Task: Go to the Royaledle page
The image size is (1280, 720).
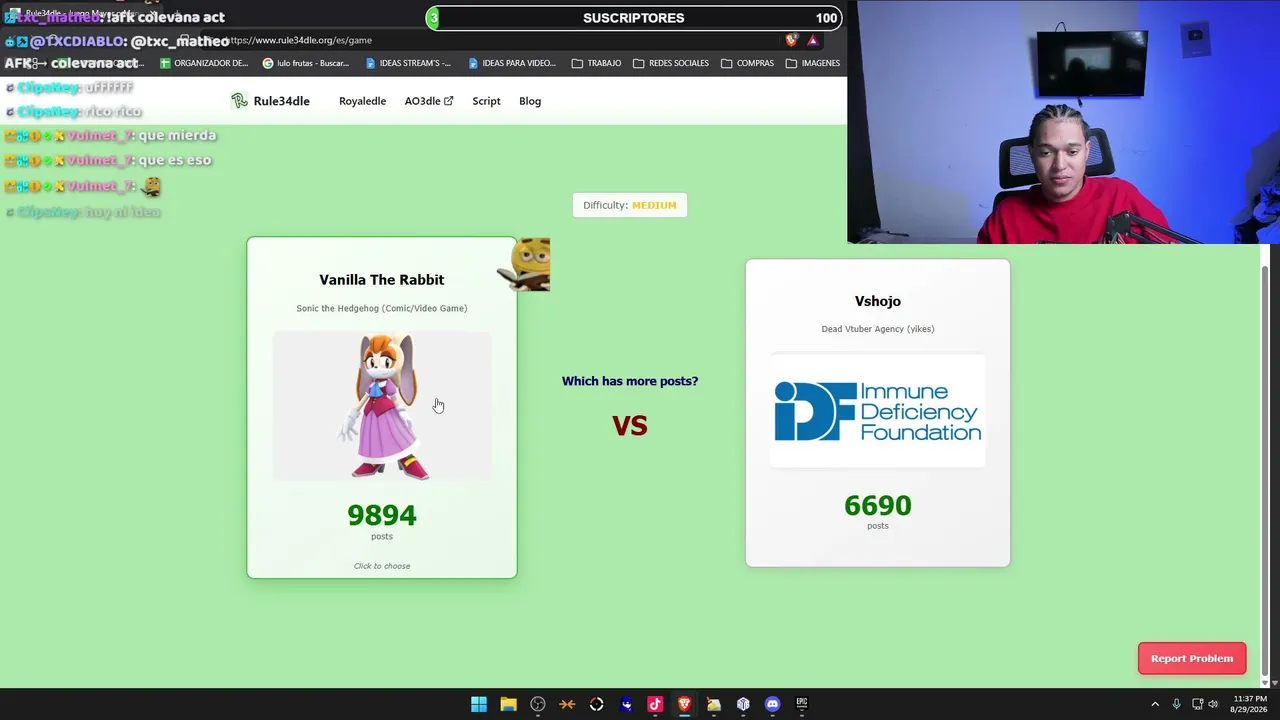Action: [x=362, y=101]
